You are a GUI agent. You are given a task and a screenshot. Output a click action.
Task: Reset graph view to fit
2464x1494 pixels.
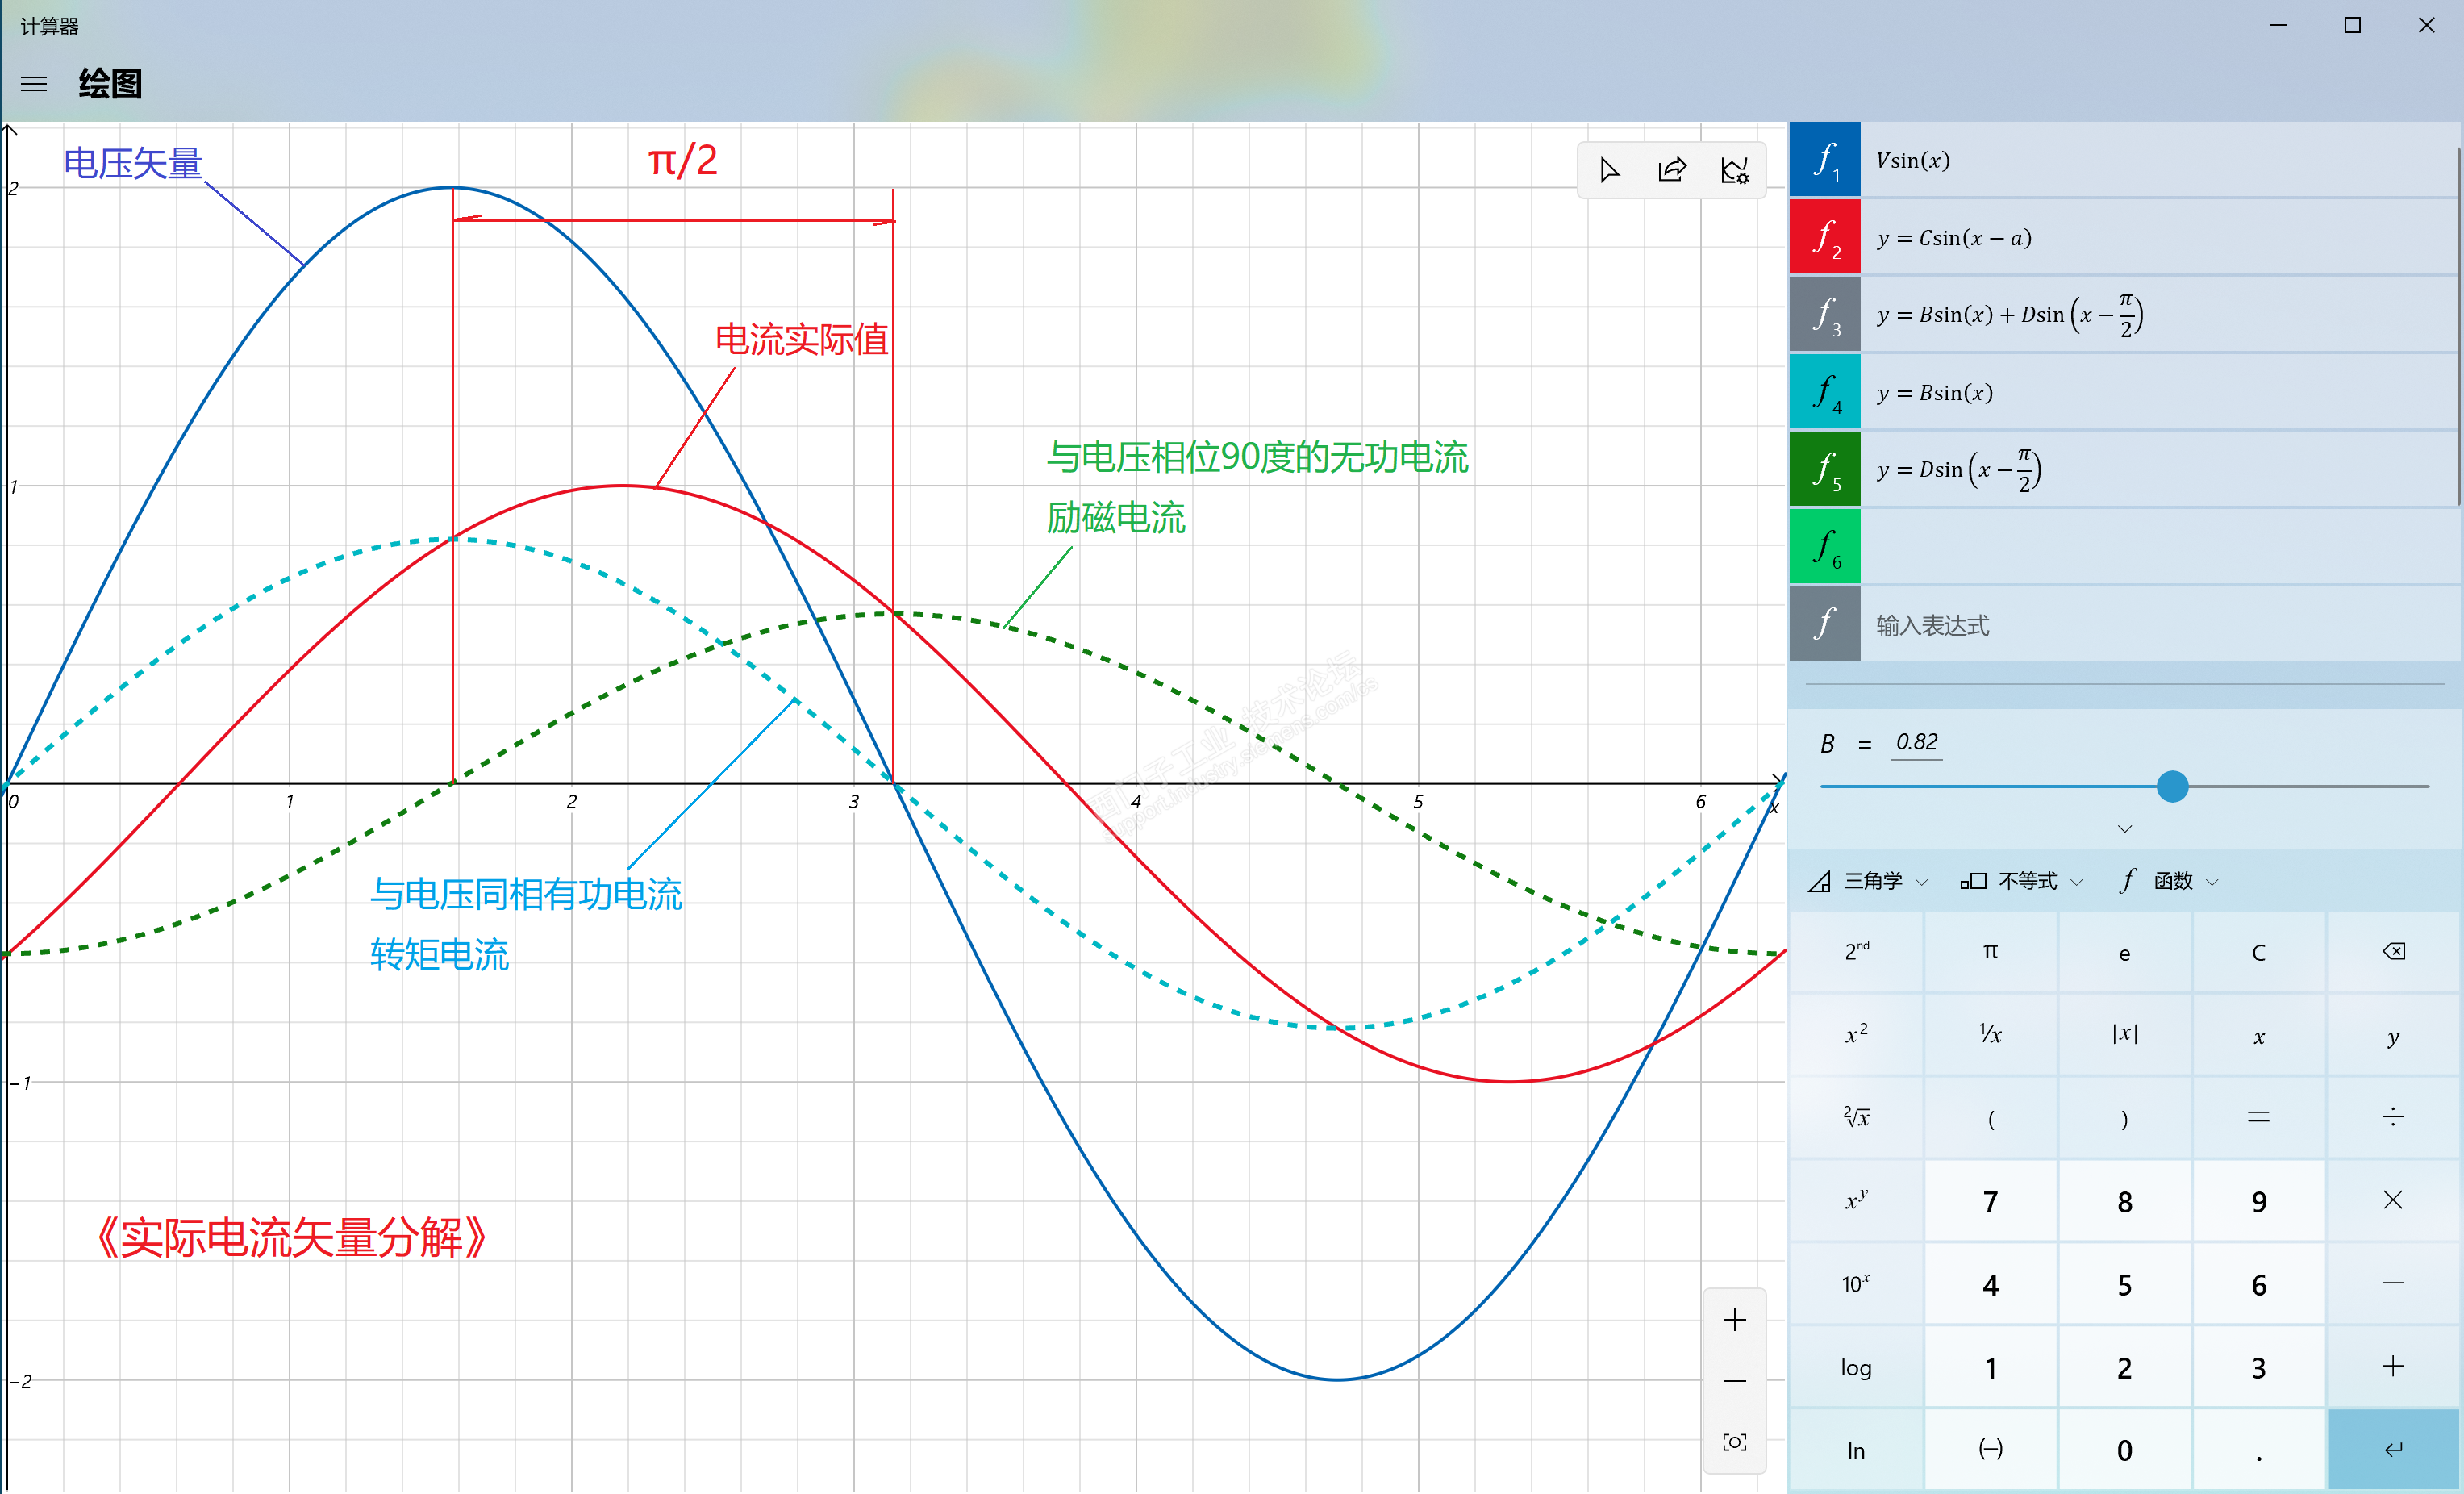(x=1735, y=1442)
